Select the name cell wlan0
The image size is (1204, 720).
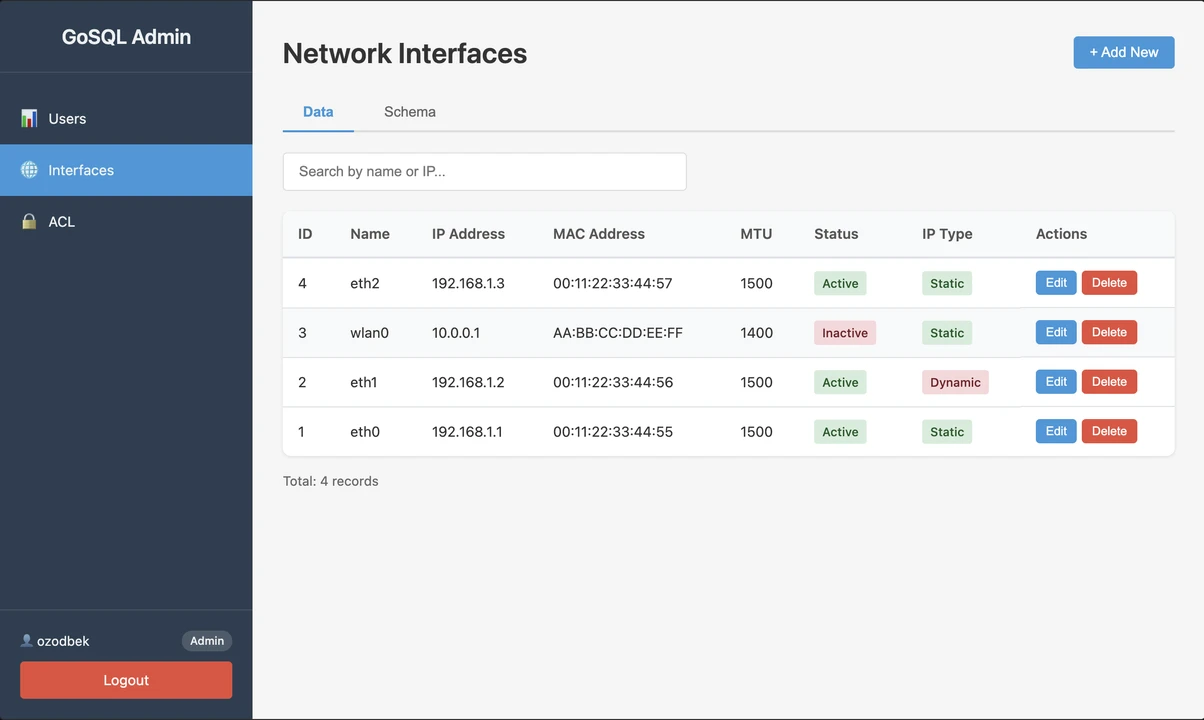[x=369, y=333]
